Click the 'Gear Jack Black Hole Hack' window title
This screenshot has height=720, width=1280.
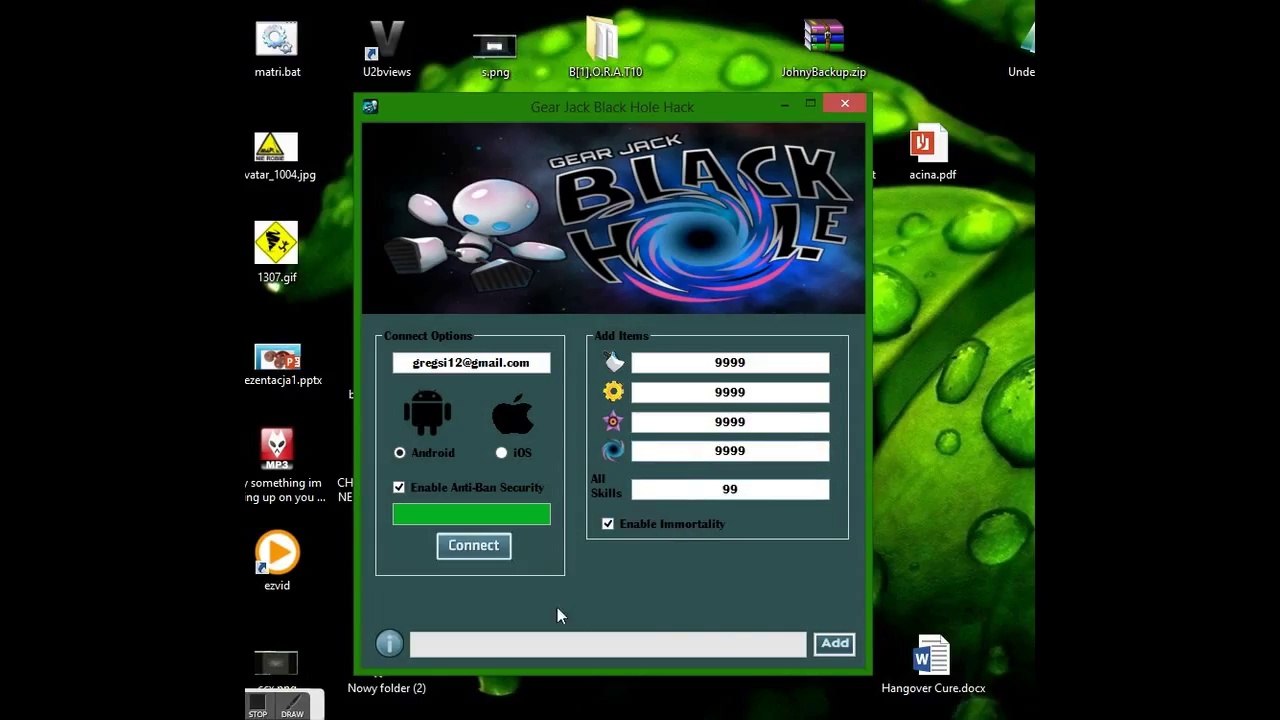(x=612, y=107)
